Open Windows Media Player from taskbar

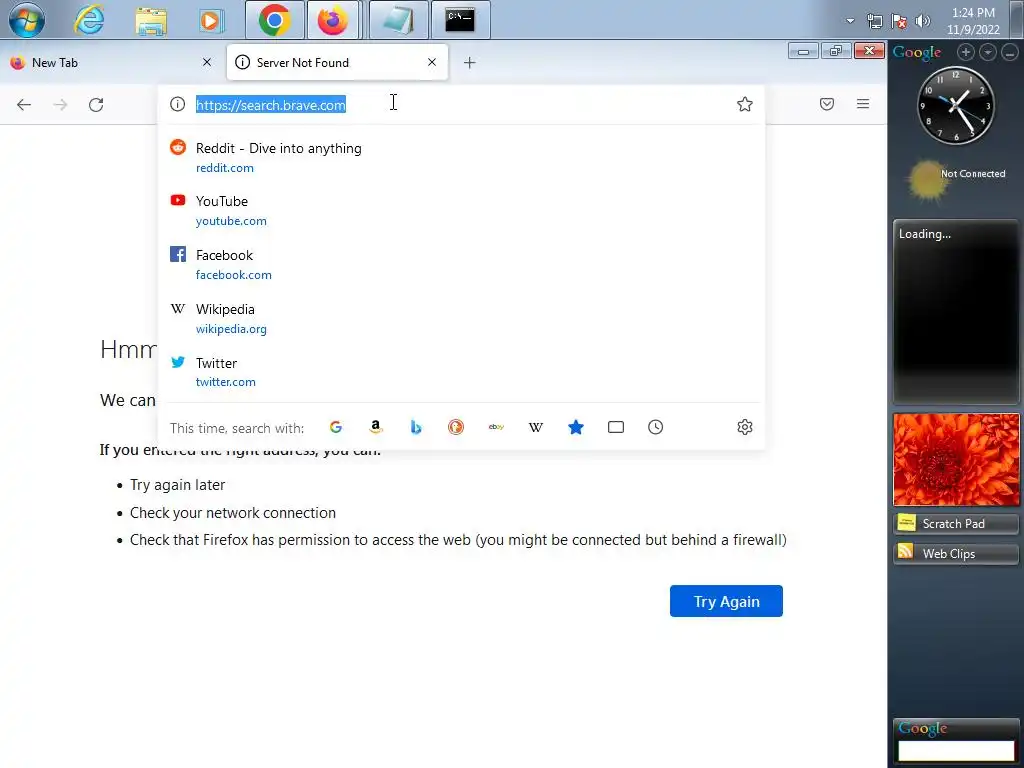pos(212,21)
